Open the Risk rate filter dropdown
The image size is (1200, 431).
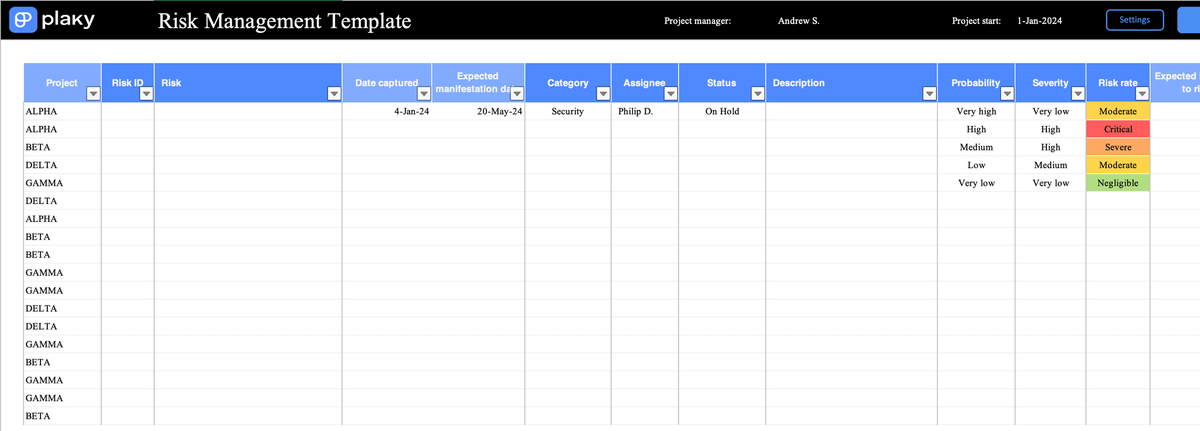(x=1141, y=94)
